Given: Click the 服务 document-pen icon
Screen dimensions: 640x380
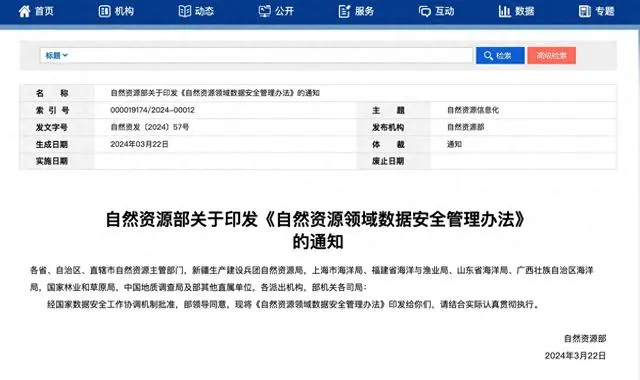Looking at the screenshot, I should pos(344,11).
